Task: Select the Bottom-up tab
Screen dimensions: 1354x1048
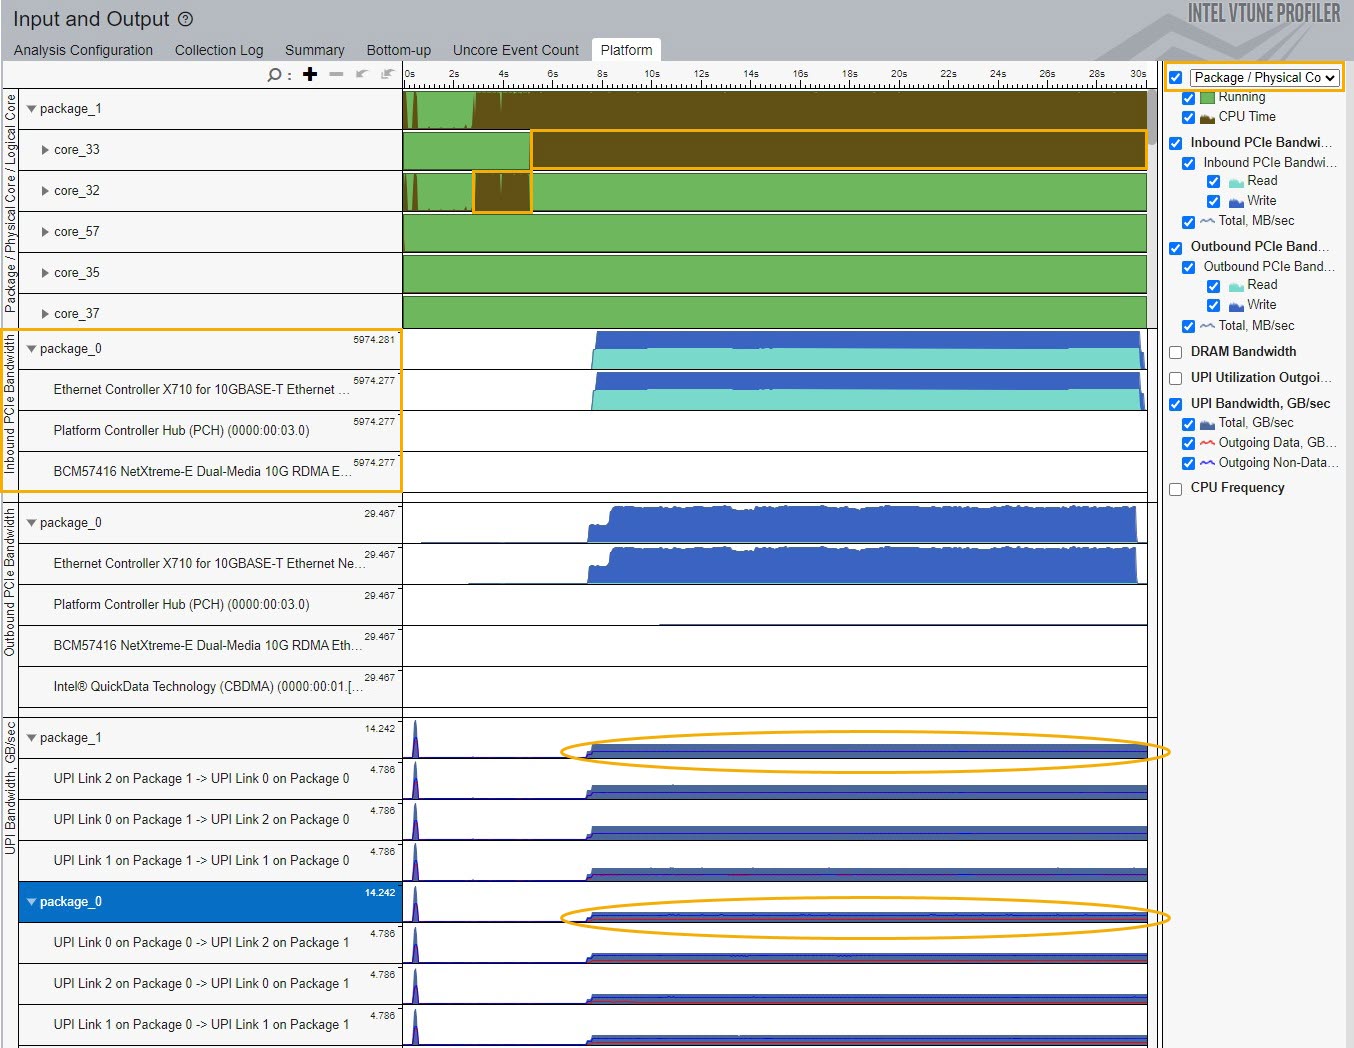Action: (x=398, y=50)
